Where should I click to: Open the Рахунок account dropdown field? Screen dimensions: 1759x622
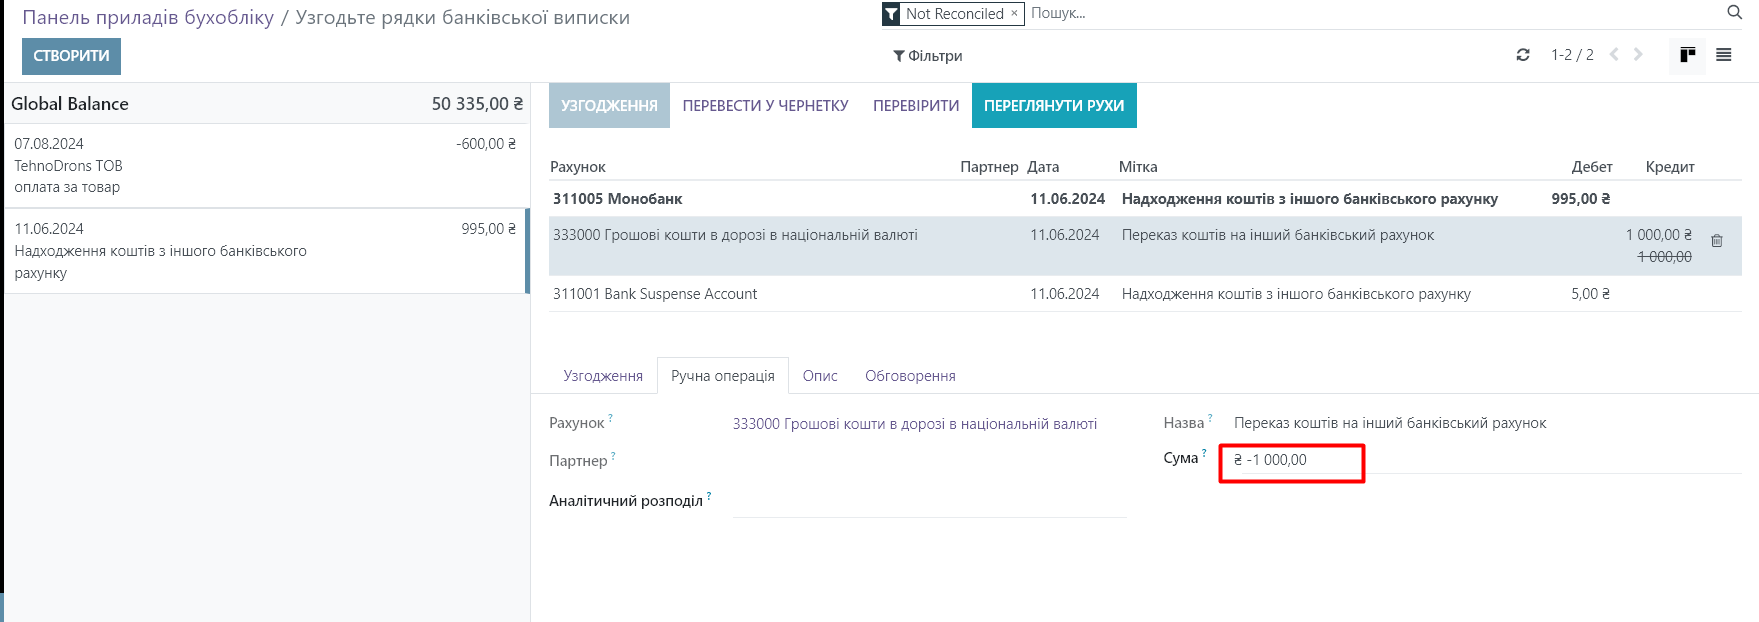[x=914, y=424]
